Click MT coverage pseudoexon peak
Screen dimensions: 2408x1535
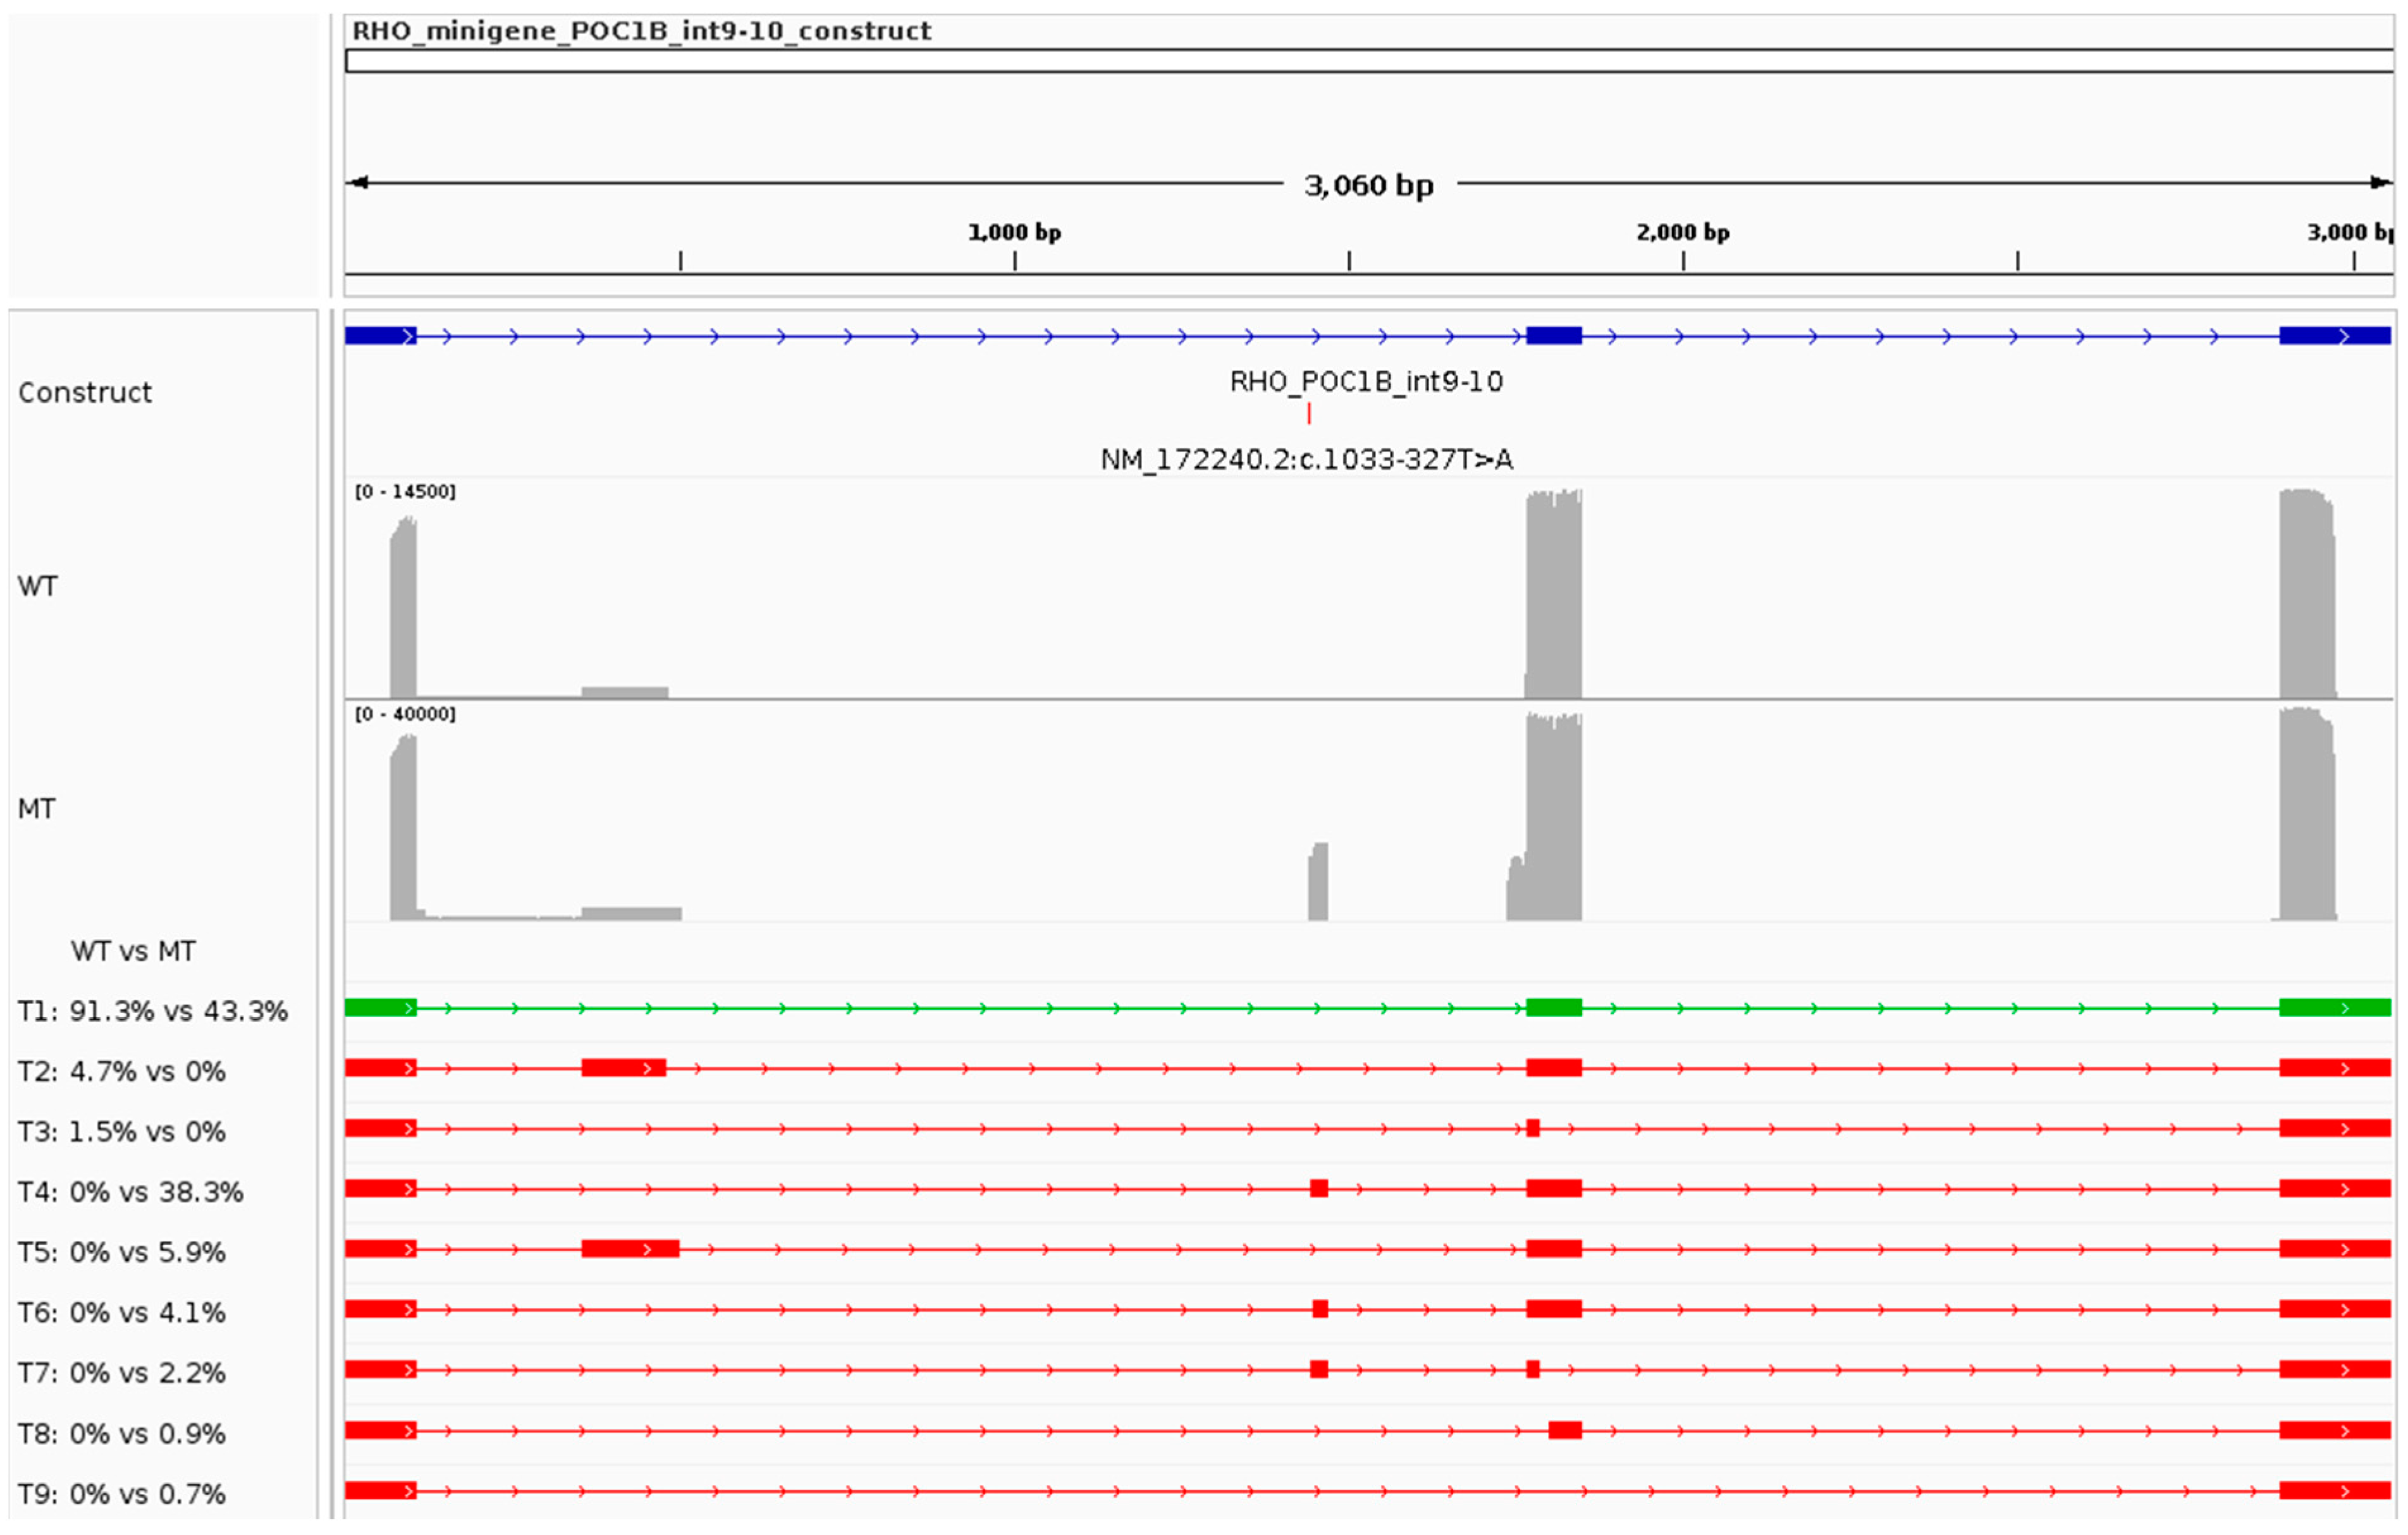1318,882
